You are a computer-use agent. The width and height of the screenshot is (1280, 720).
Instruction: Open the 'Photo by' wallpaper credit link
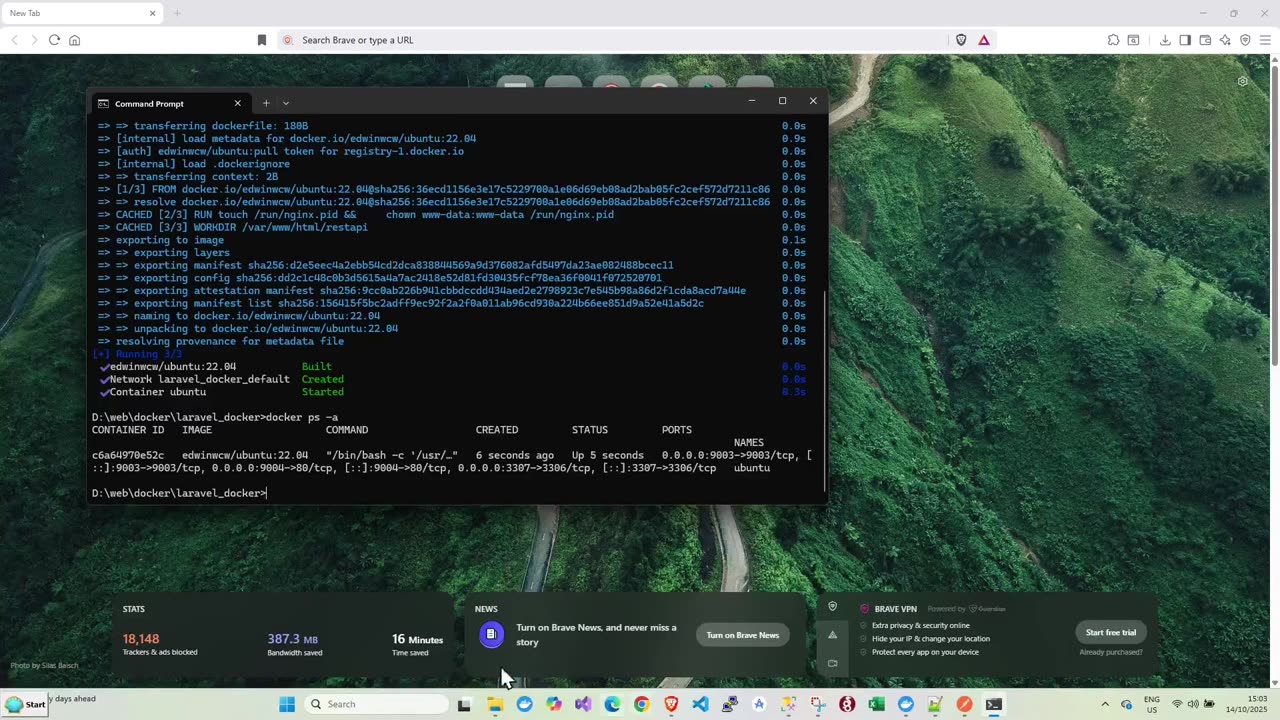[x=44, y=666]
